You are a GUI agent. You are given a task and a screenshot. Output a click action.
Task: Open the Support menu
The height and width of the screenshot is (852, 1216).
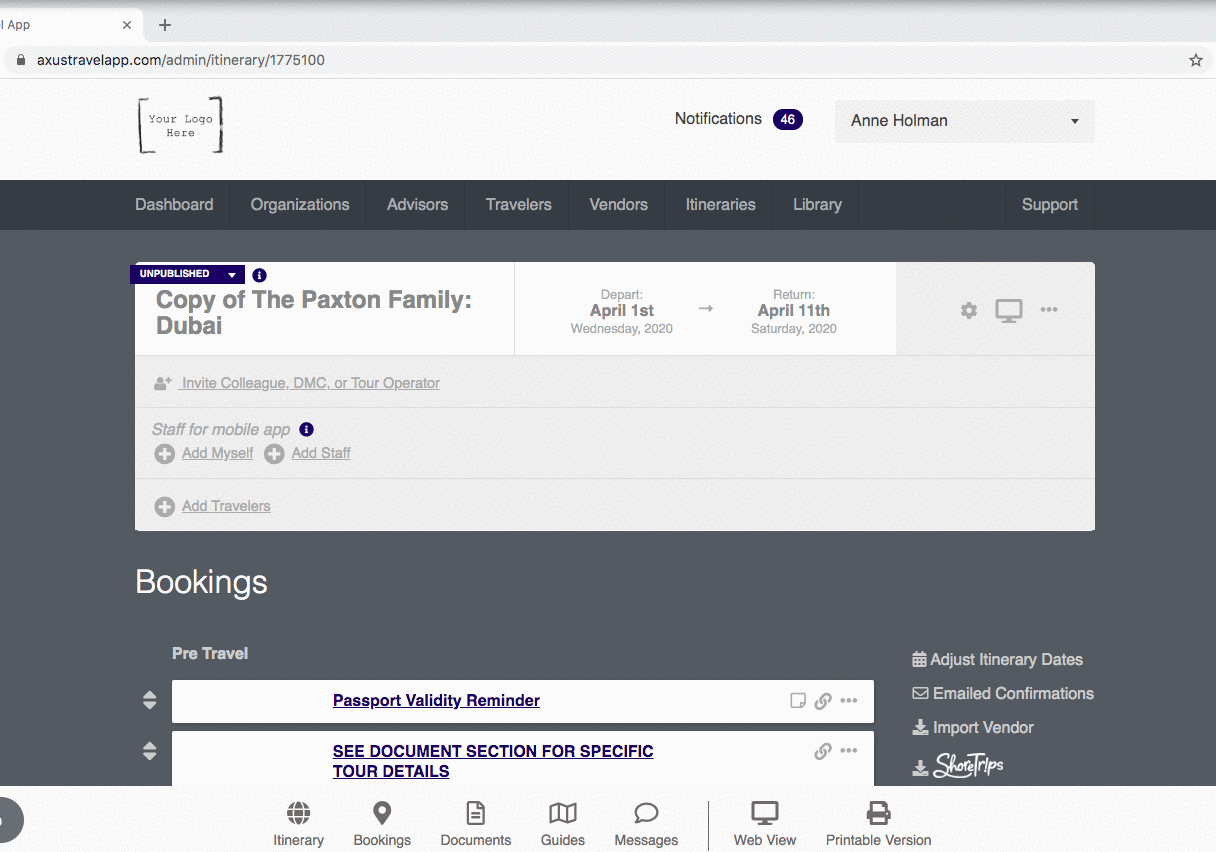[x=1049, y=205]
